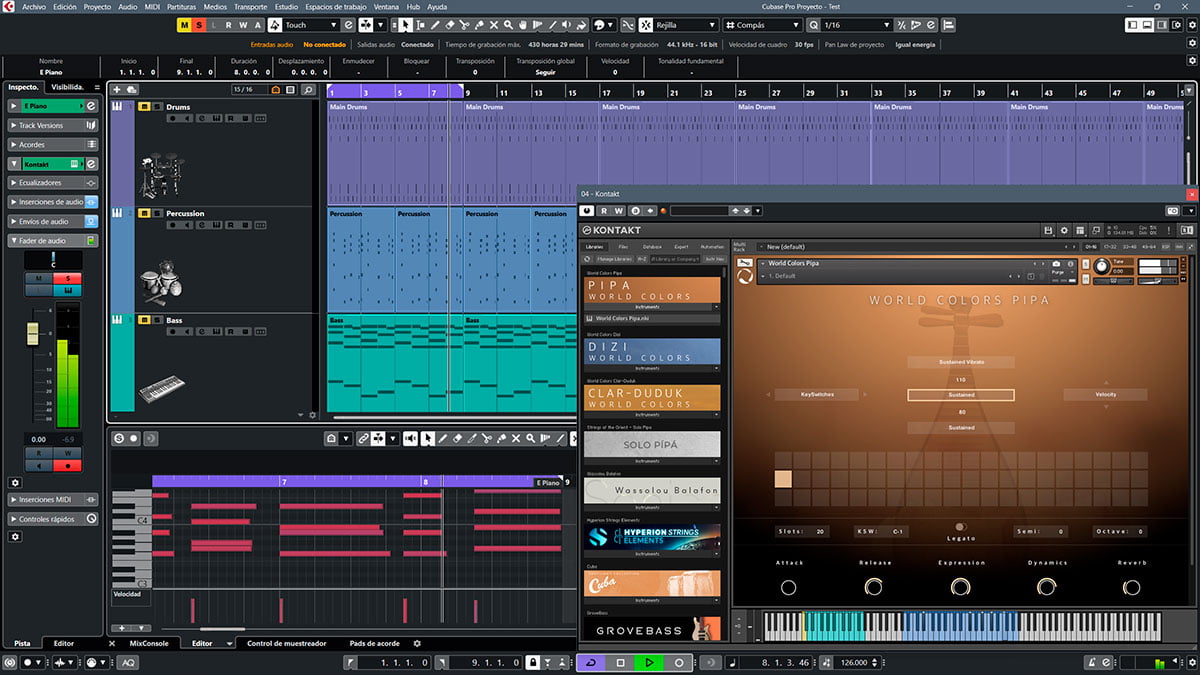1200x675 pixels.
Task: Open the Espacios de trabajo menu
Action: [x=336, y=6]
